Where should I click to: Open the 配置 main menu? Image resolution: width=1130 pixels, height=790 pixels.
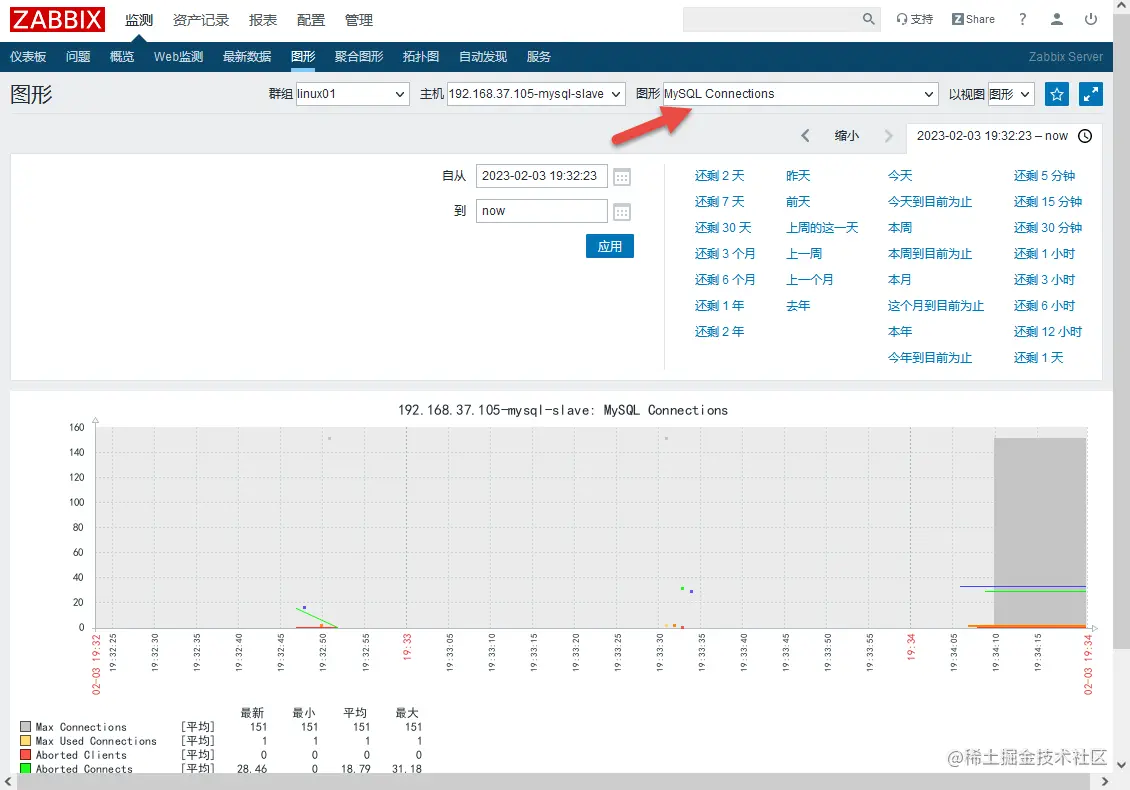(x=311, y=20)
